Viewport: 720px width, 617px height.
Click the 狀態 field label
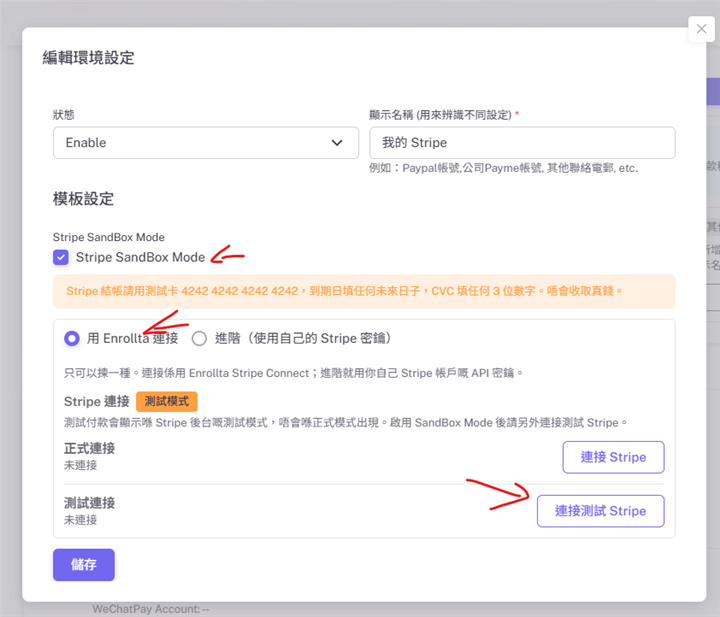pos(63,115)
